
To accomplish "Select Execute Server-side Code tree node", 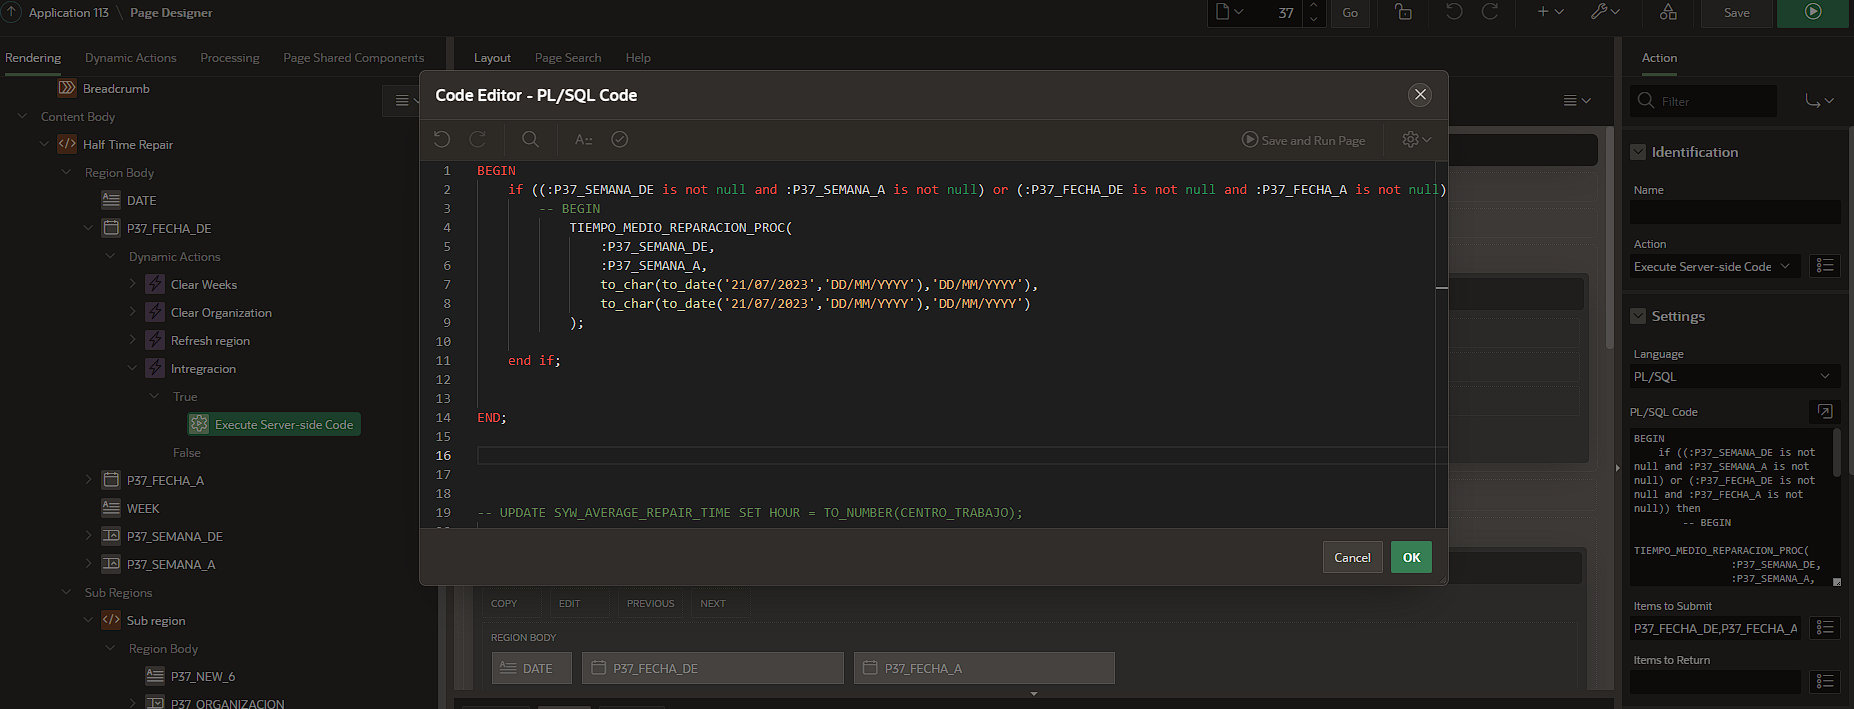I will pyautogui.click(x=273, y=424).
